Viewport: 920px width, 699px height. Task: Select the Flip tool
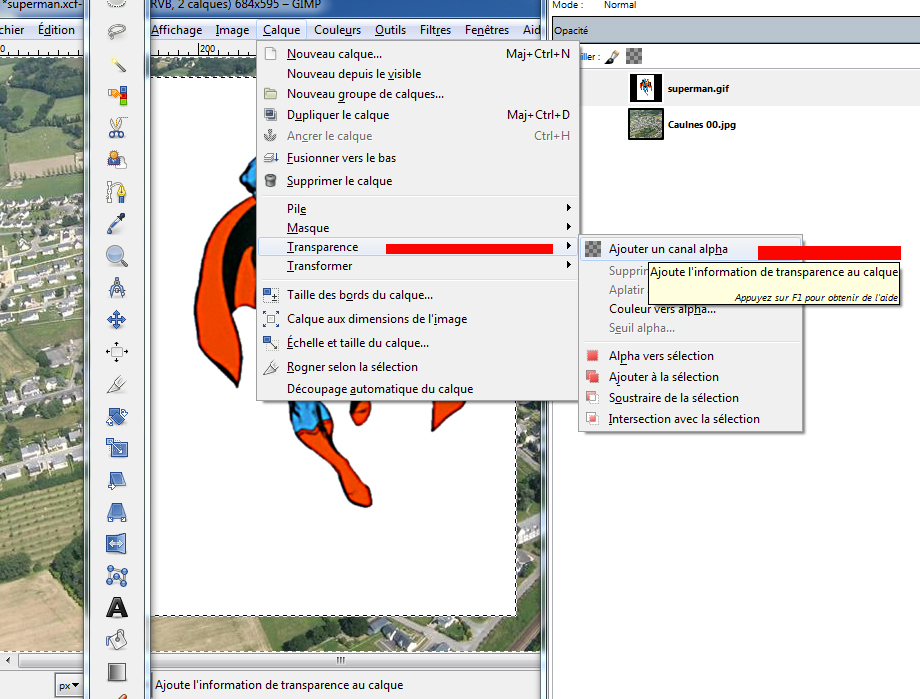coord(117,544)
